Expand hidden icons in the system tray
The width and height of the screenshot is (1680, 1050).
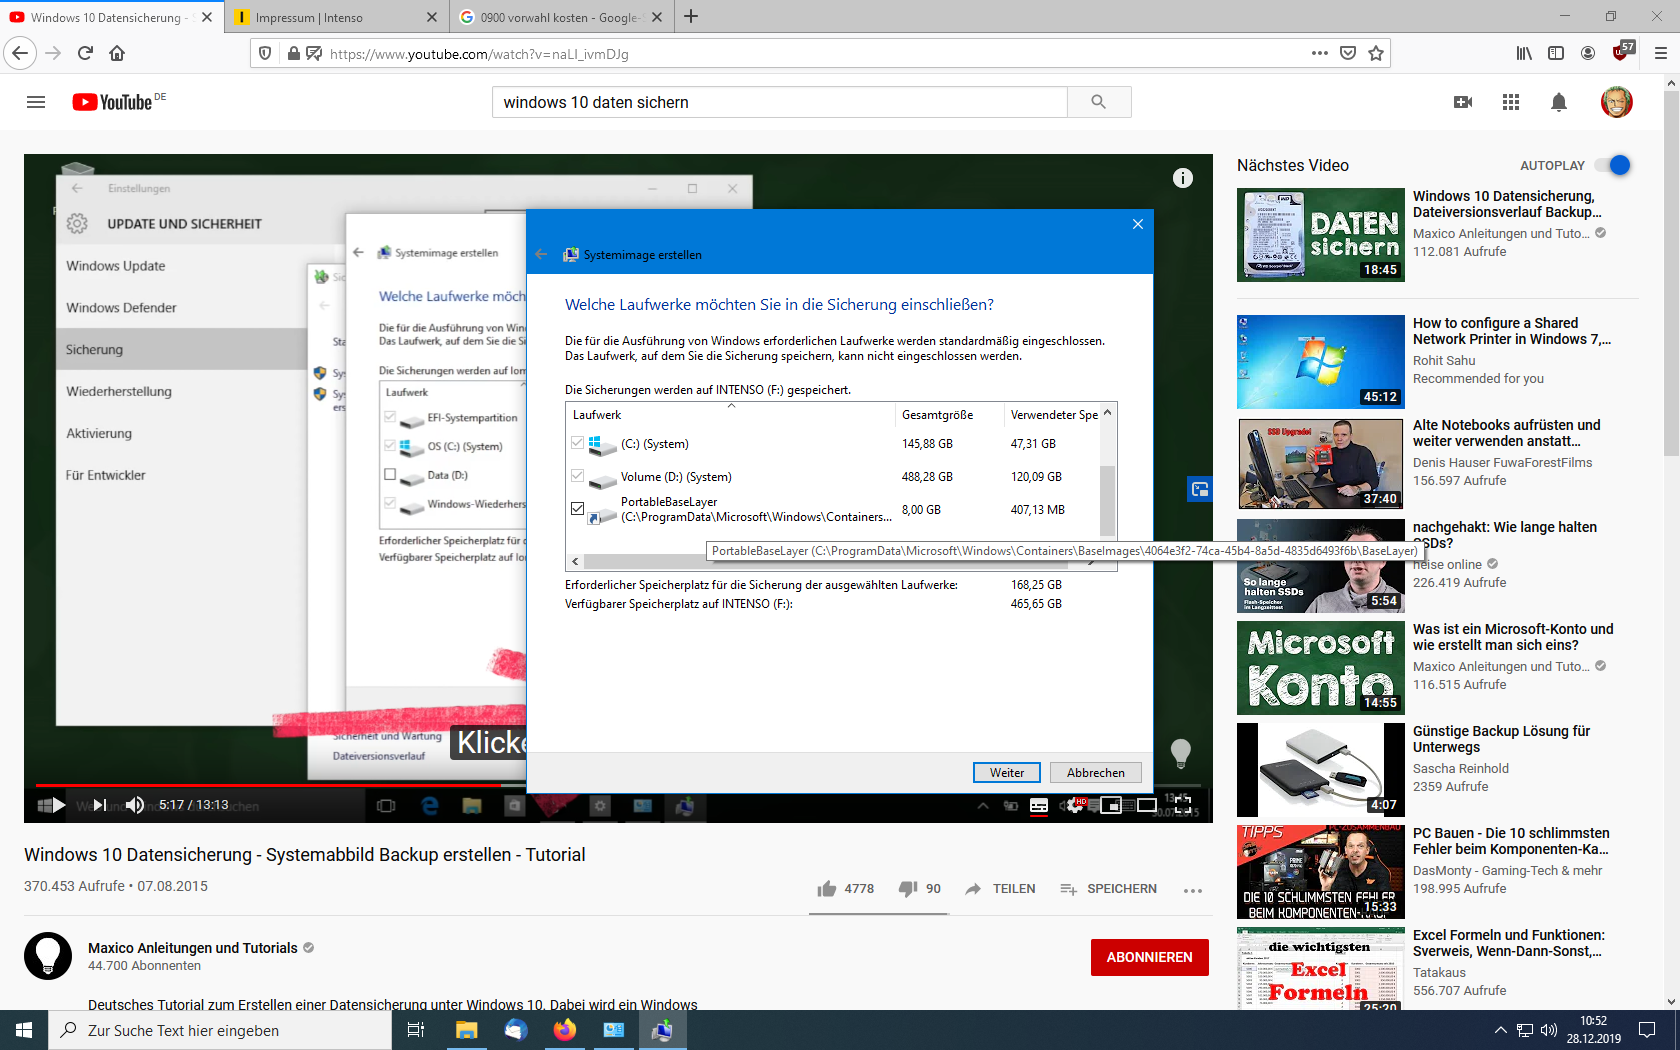coord(1500,1030)
